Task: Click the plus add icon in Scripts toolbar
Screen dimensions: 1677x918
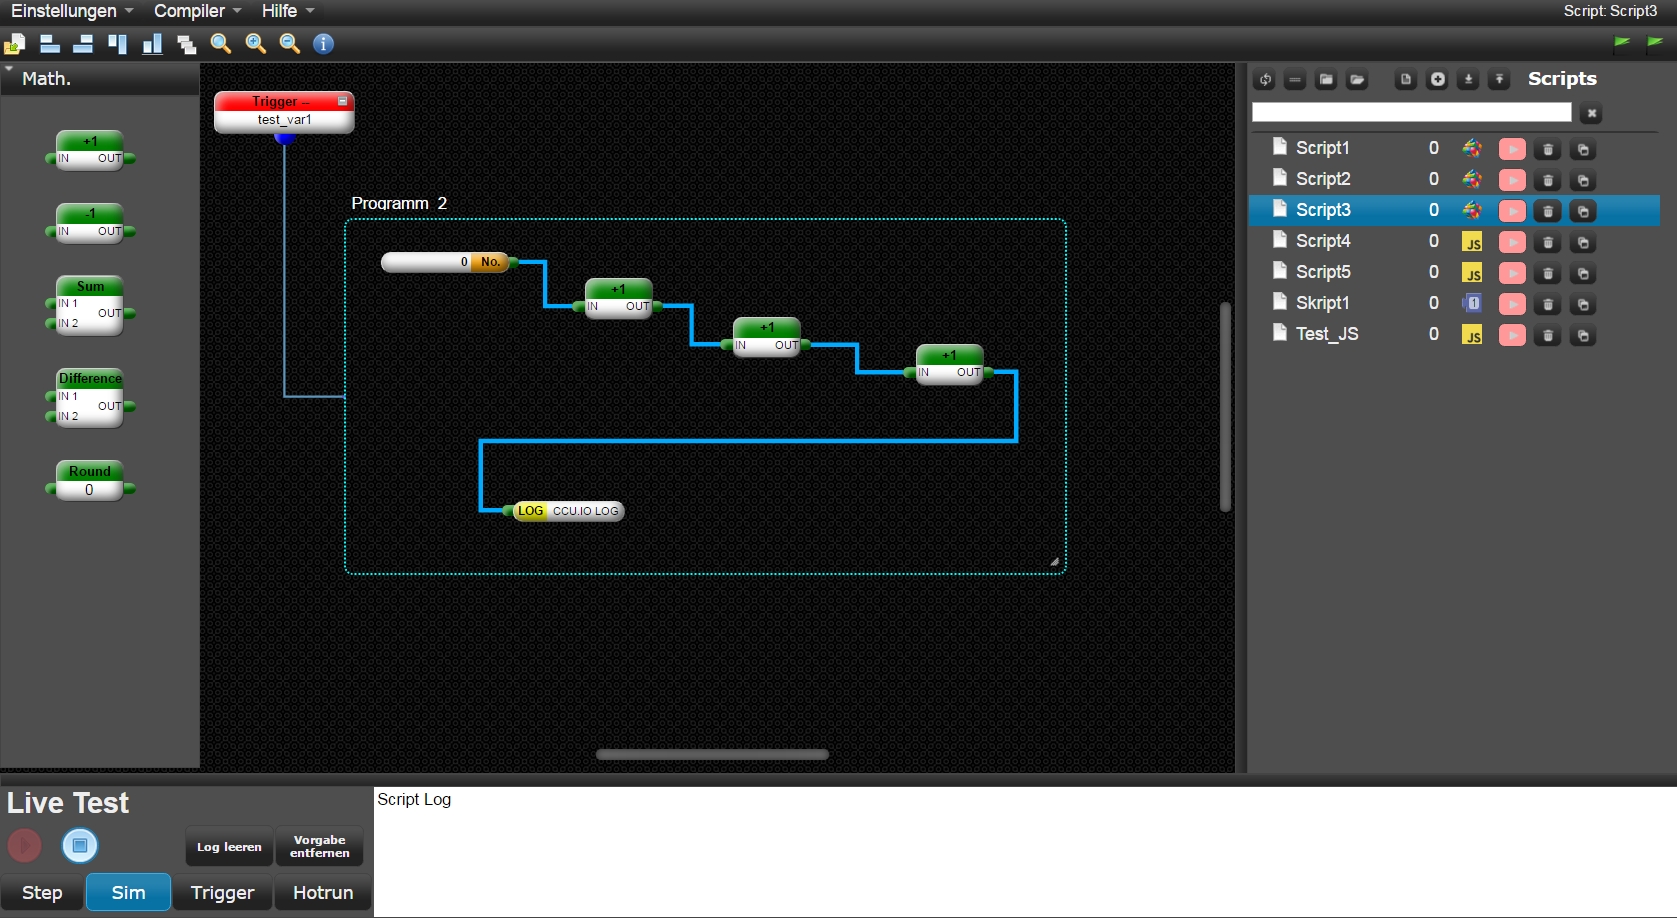Action: 1437,80
